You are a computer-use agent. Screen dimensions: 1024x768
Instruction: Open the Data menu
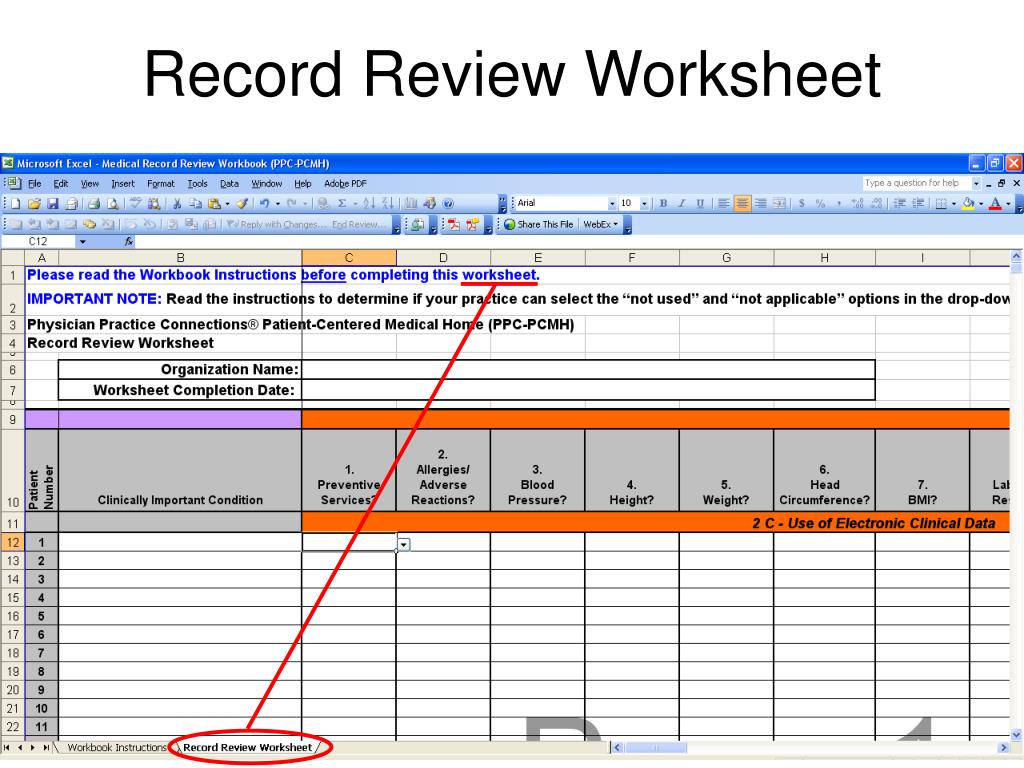(x=229, y=184)
